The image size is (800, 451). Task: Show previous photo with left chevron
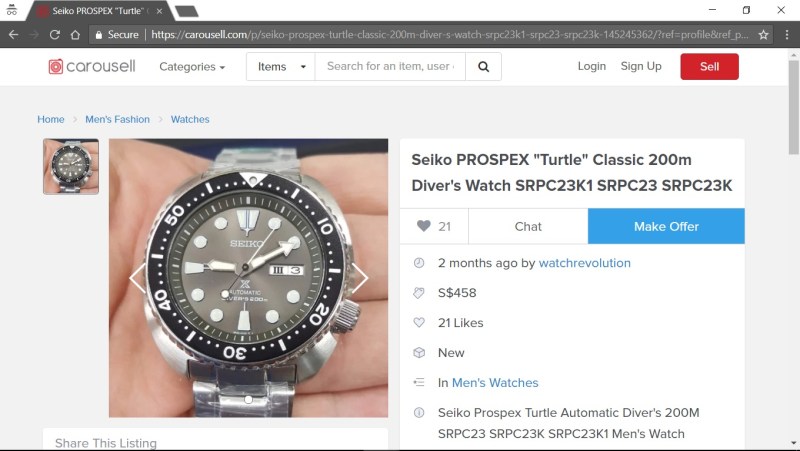(137, 278)
